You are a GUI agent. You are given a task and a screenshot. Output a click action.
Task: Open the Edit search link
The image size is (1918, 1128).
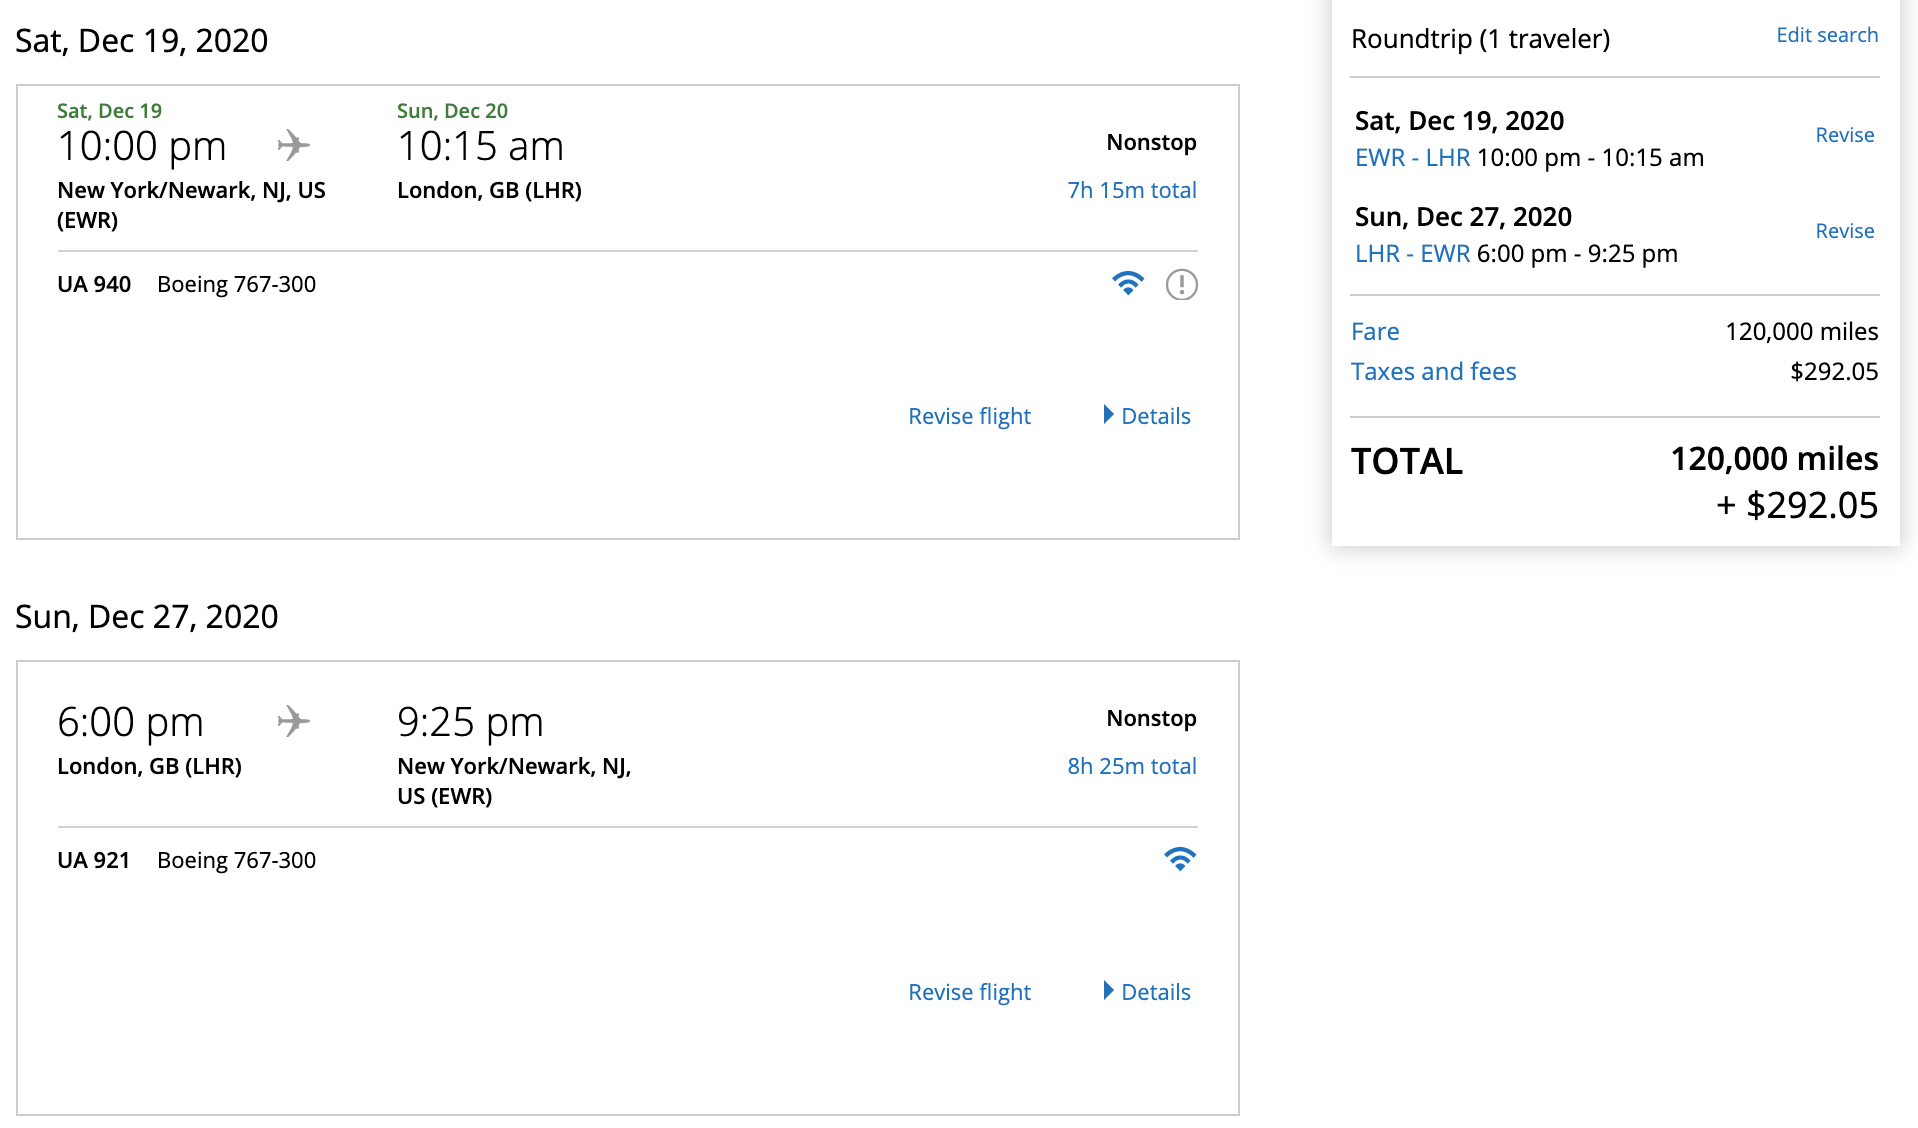click(x=1826, y=35)
